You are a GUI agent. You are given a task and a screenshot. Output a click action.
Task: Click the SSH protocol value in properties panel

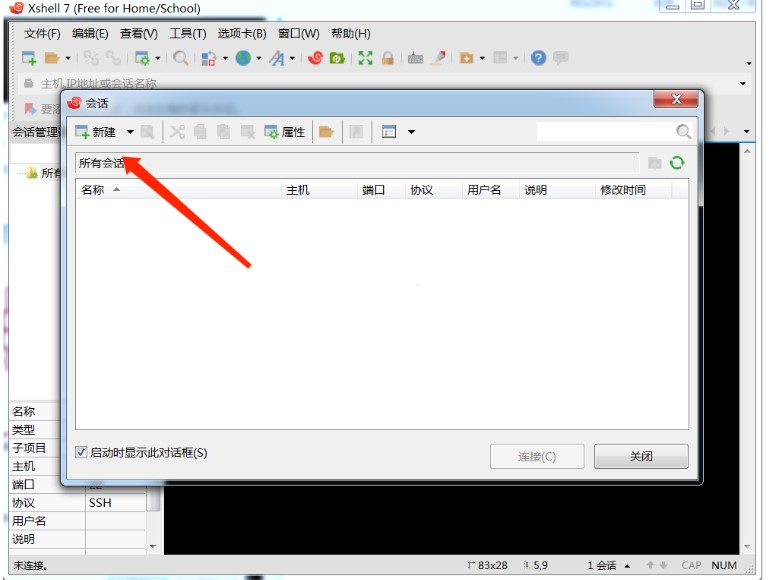tap(100, 503)
